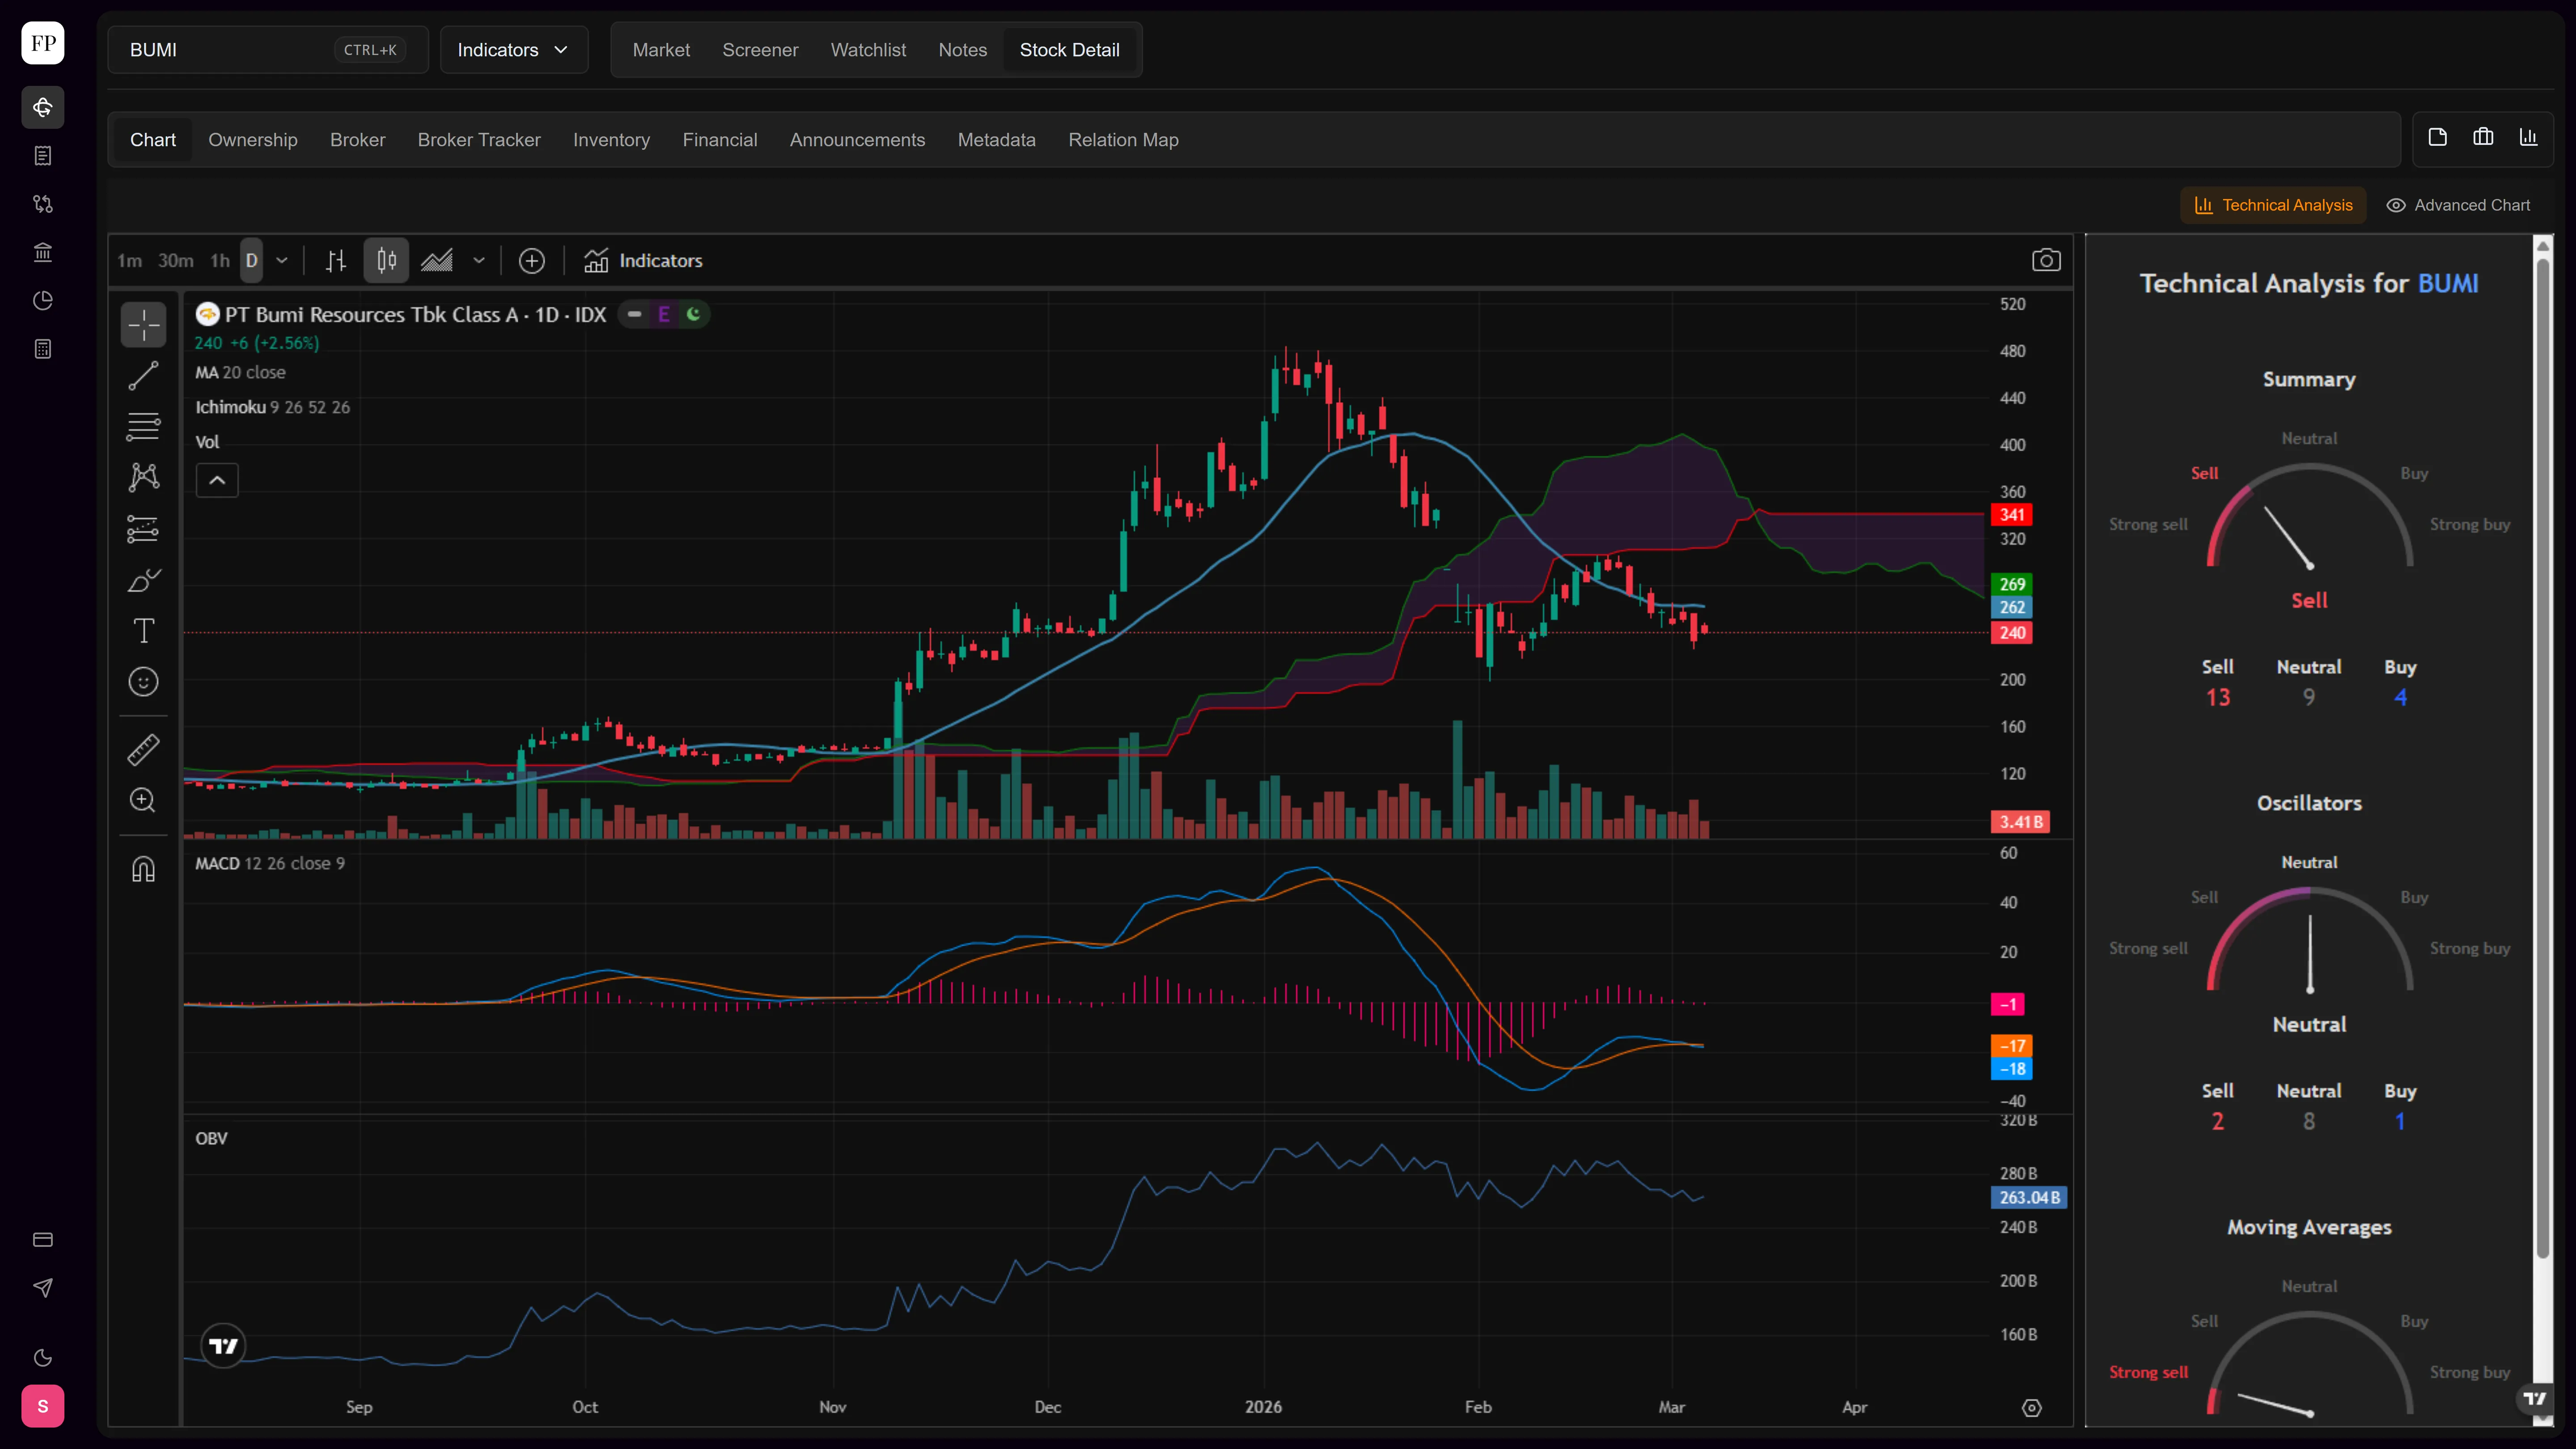
Task: Open chart Indicators button in toolbar
Action: (x=644, y=261)
